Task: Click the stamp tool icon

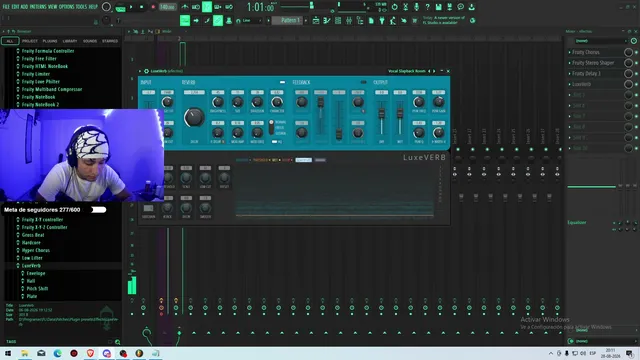Action: (x=229, y=20)
